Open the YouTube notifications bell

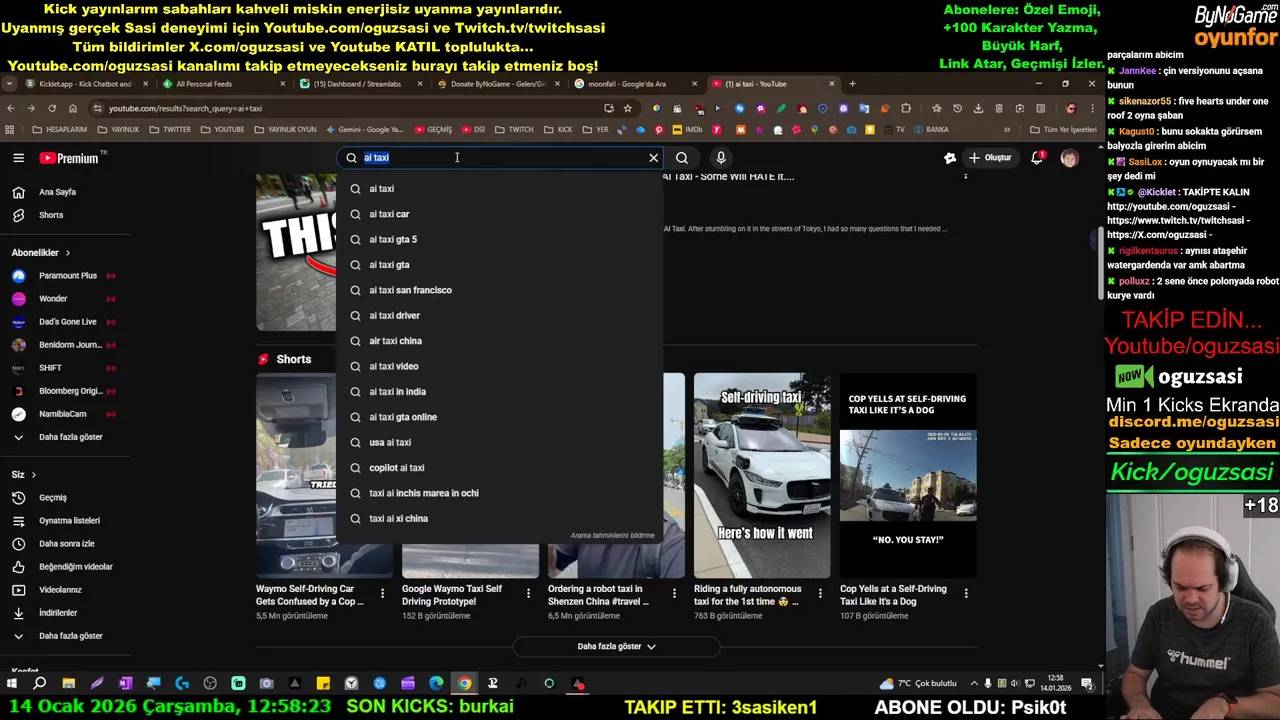point(1037,158)
